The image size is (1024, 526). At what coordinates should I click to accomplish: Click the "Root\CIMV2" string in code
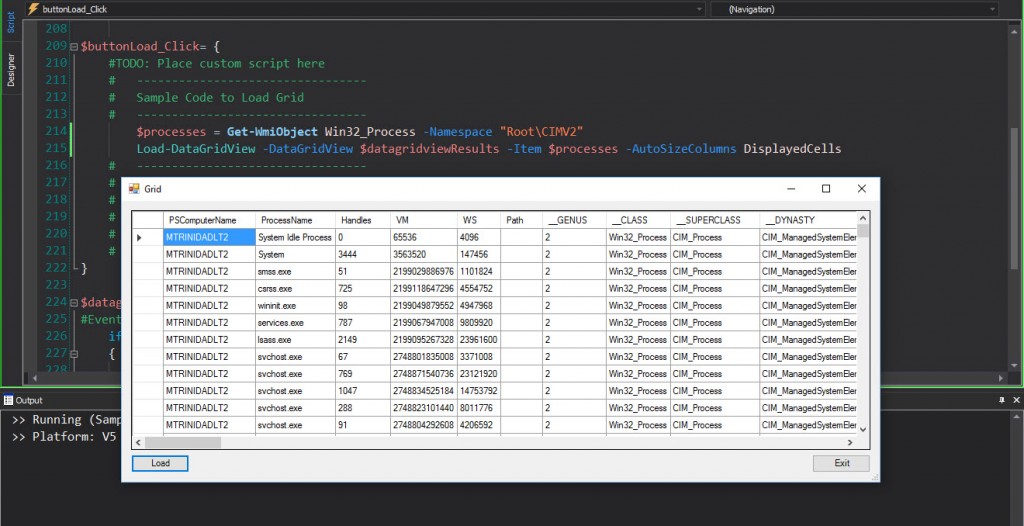pos(541,131)
